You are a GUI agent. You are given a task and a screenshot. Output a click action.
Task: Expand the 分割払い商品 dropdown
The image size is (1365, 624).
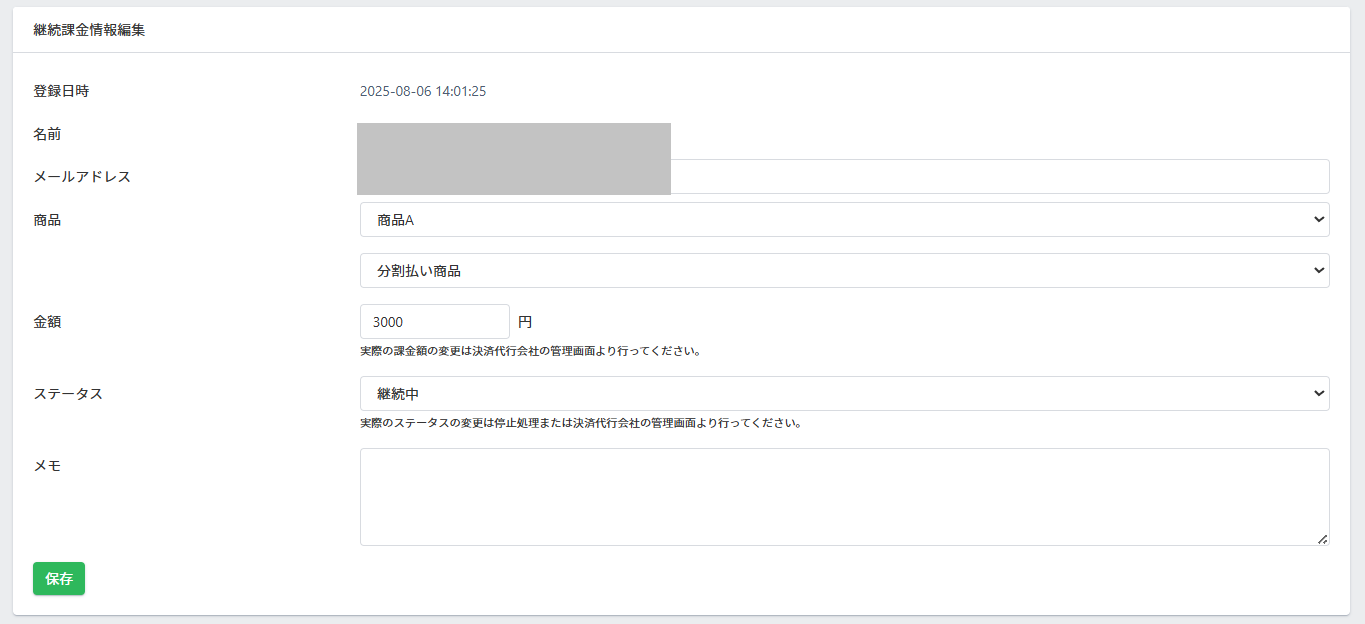coord(843,271)
